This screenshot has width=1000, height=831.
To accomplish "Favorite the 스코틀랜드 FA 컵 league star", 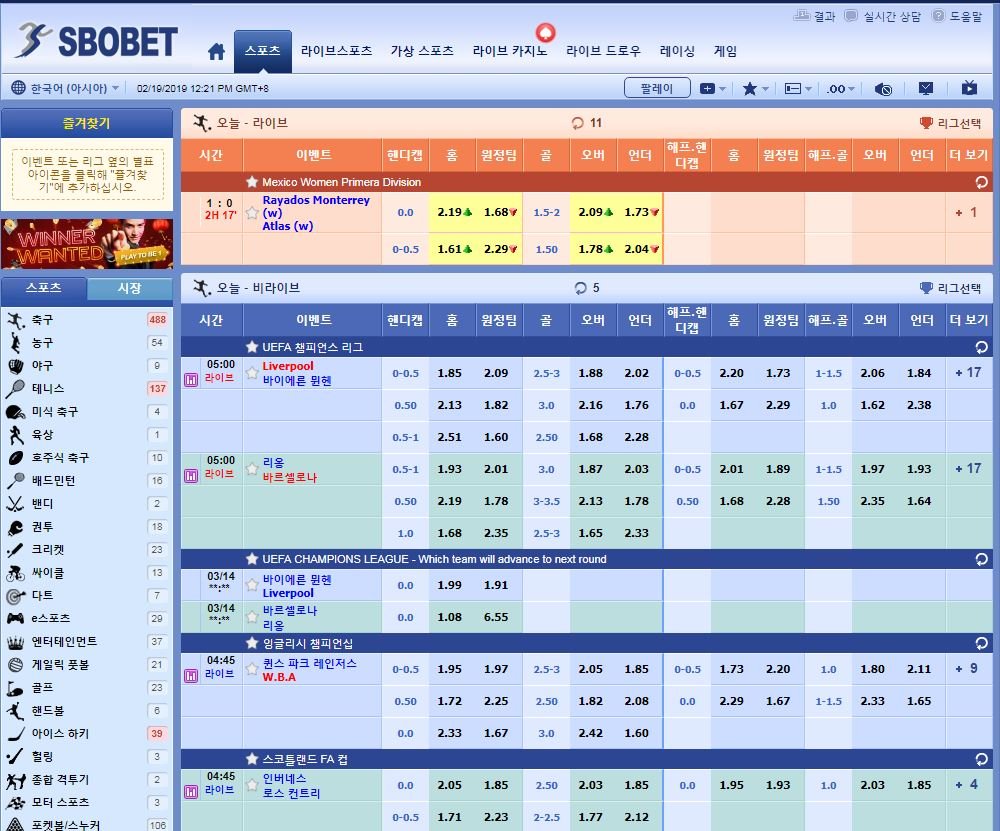I will pos(253,760).
